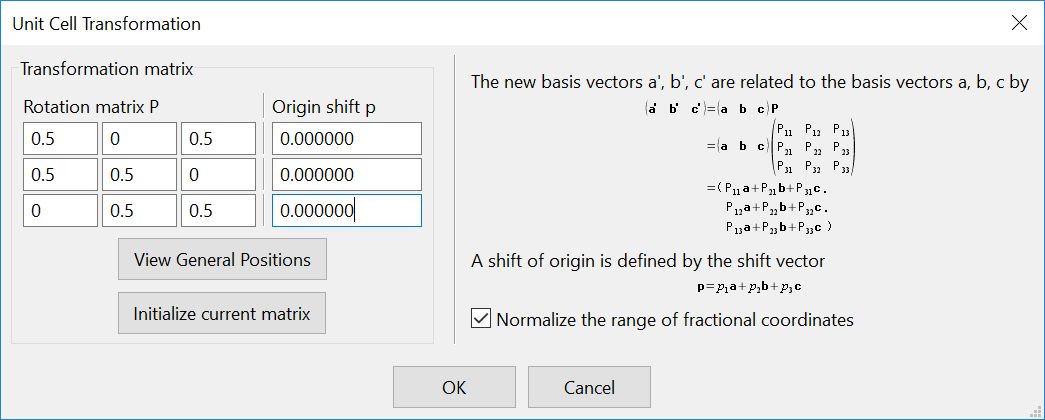Click rotation matrix field row 2, column 1
1045x420 pixels.
tap(60, 175)
